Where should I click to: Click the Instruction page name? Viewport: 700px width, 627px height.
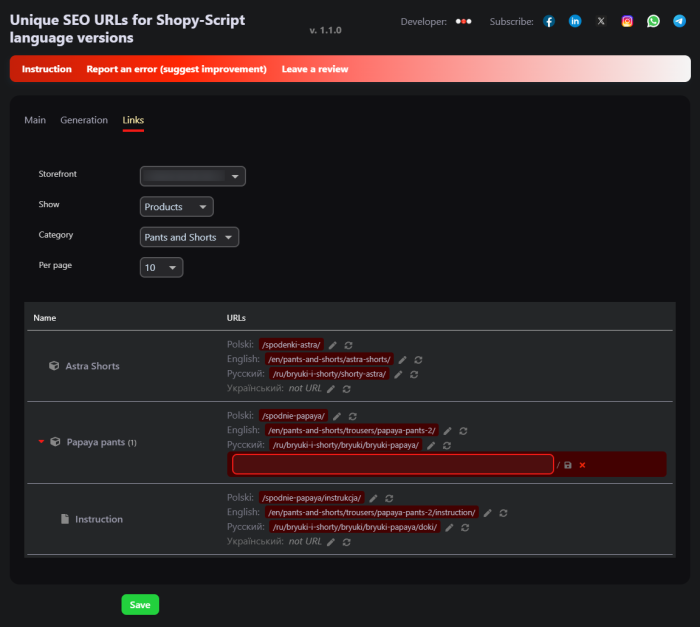[99, 519]
